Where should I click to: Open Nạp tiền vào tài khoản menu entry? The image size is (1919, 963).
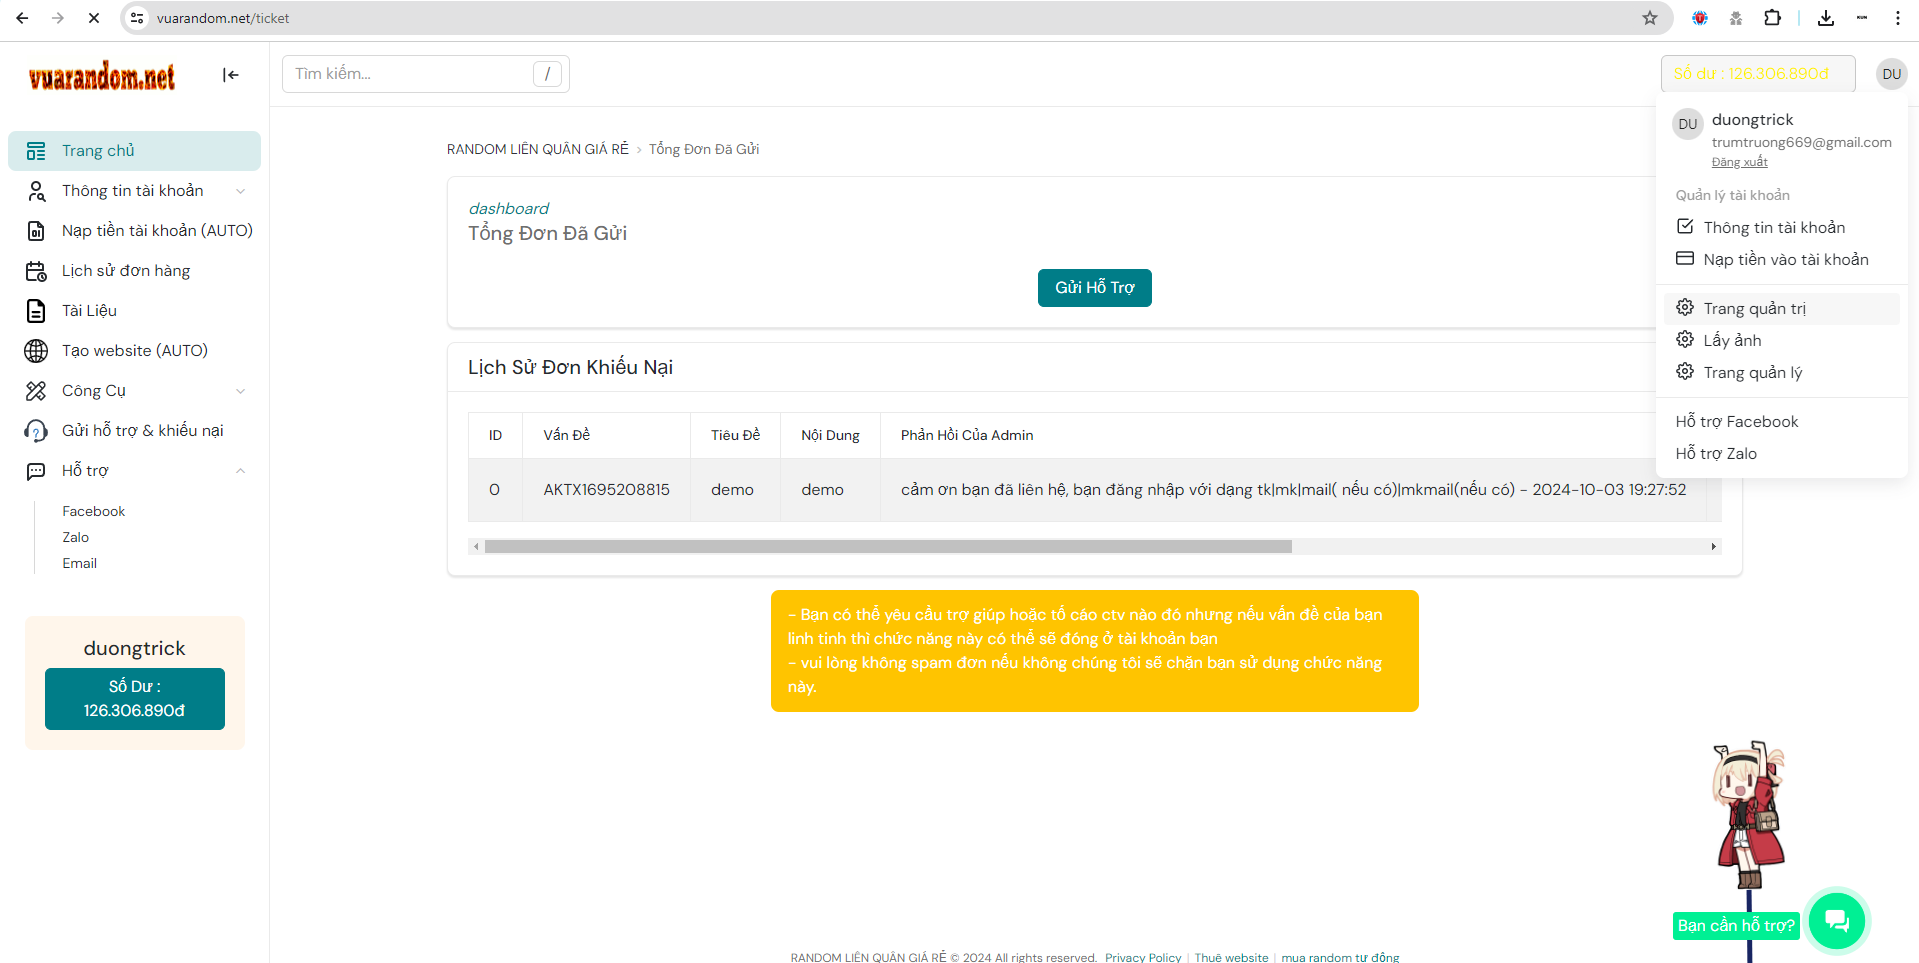(x=1785, y=260)
